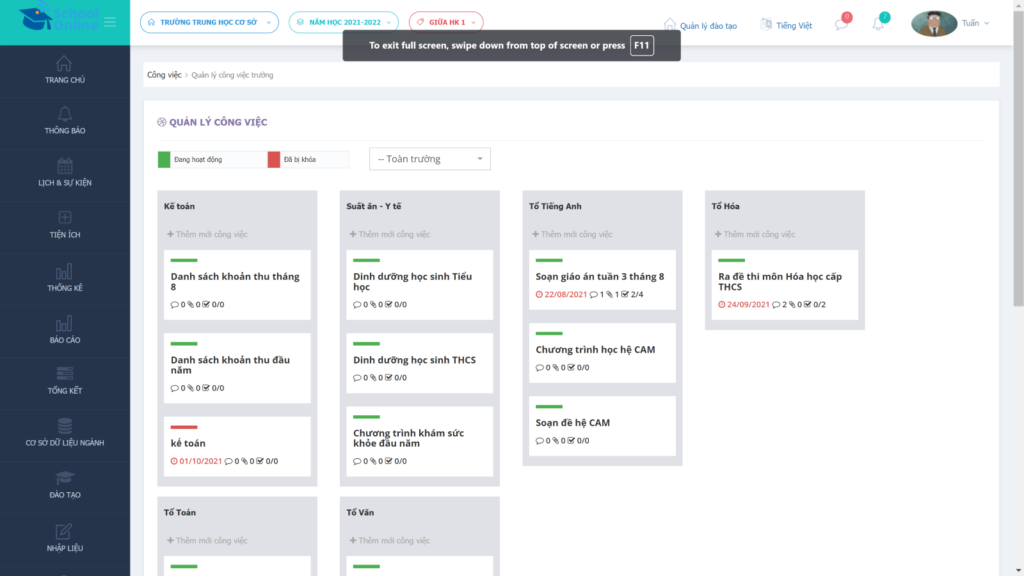The width and height of the screenshot is (1024, 576).
Task: Open the Năm Học 2021-2022 selector
Action: tap(343, 22)
